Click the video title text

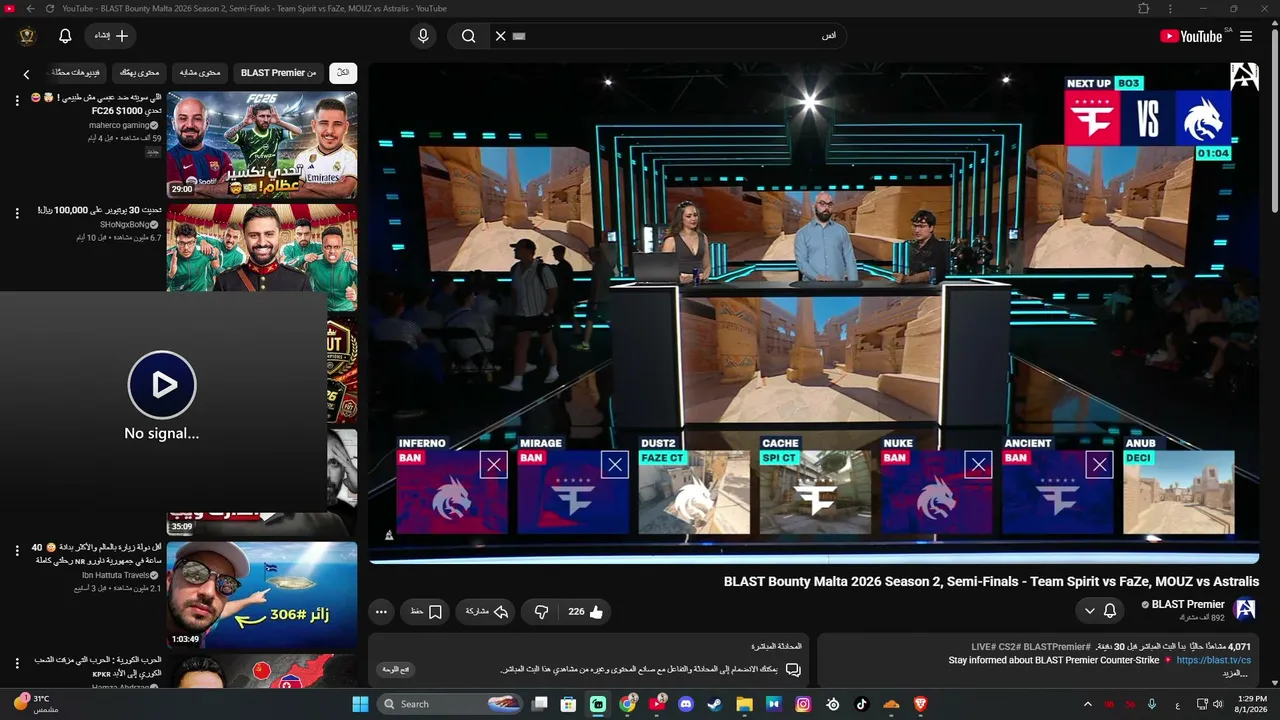point(991,581)
